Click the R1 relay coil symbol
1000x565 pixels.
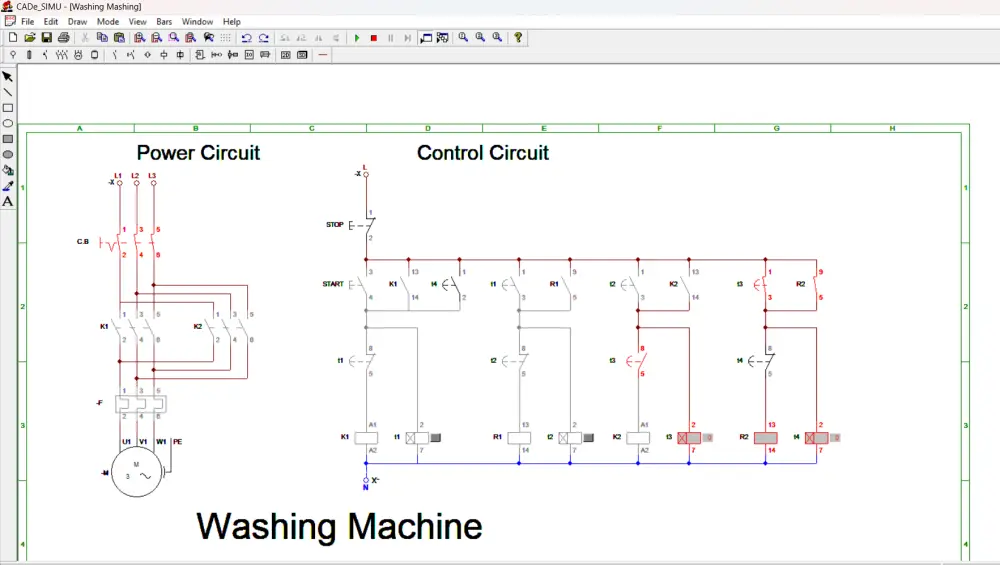(519, 437)
